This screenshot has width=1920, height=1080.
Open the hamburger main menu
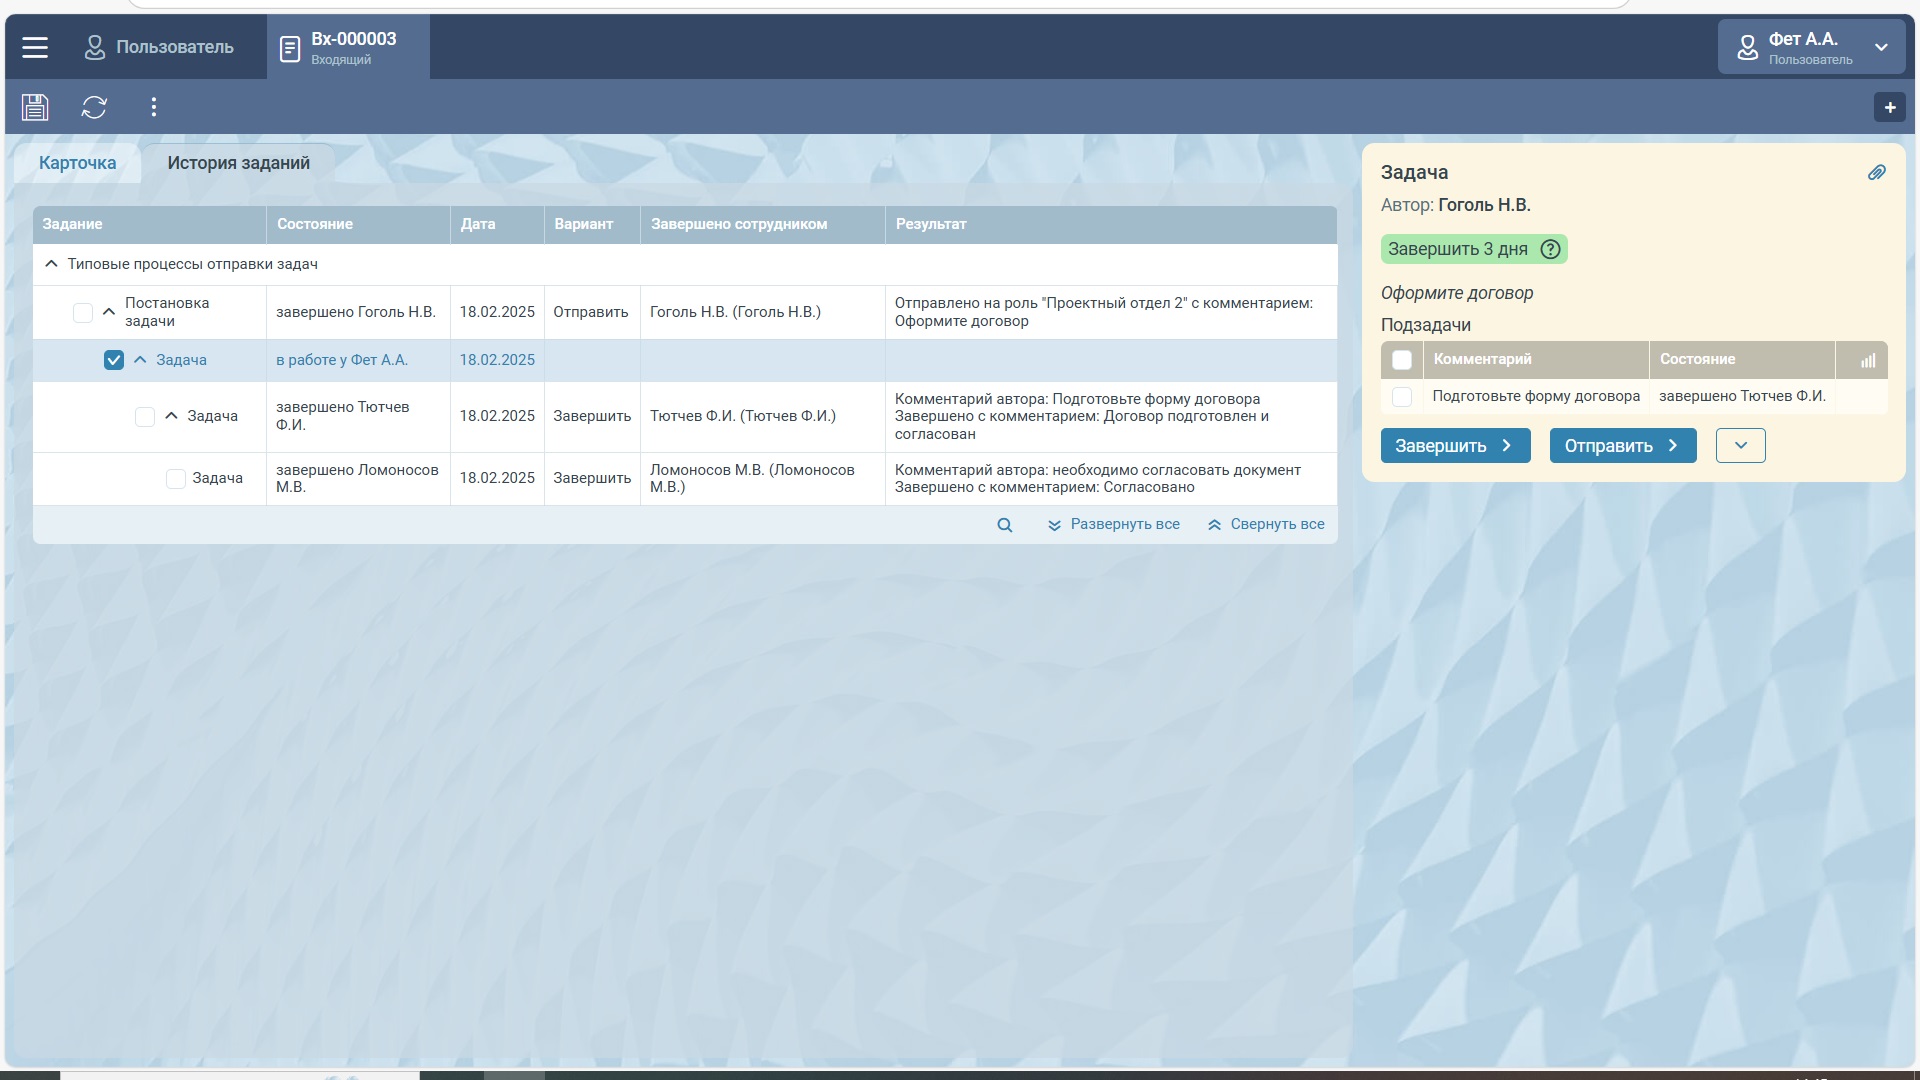tap(35, 47)
